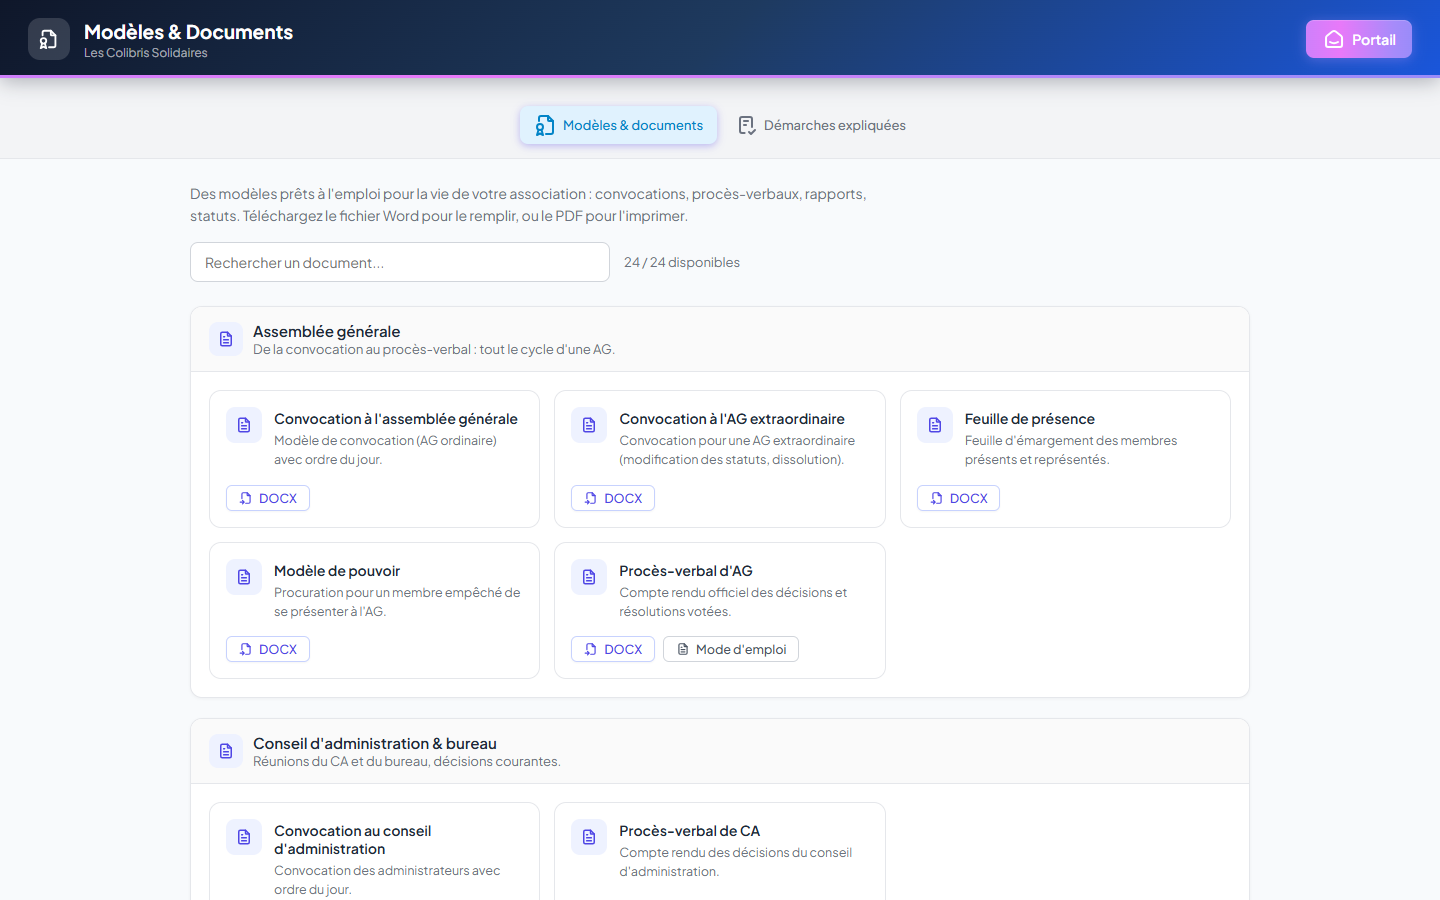1440x900 pixels.
Task: Download DOCX for Modèle de pouvoir
Action: (268, 649)
